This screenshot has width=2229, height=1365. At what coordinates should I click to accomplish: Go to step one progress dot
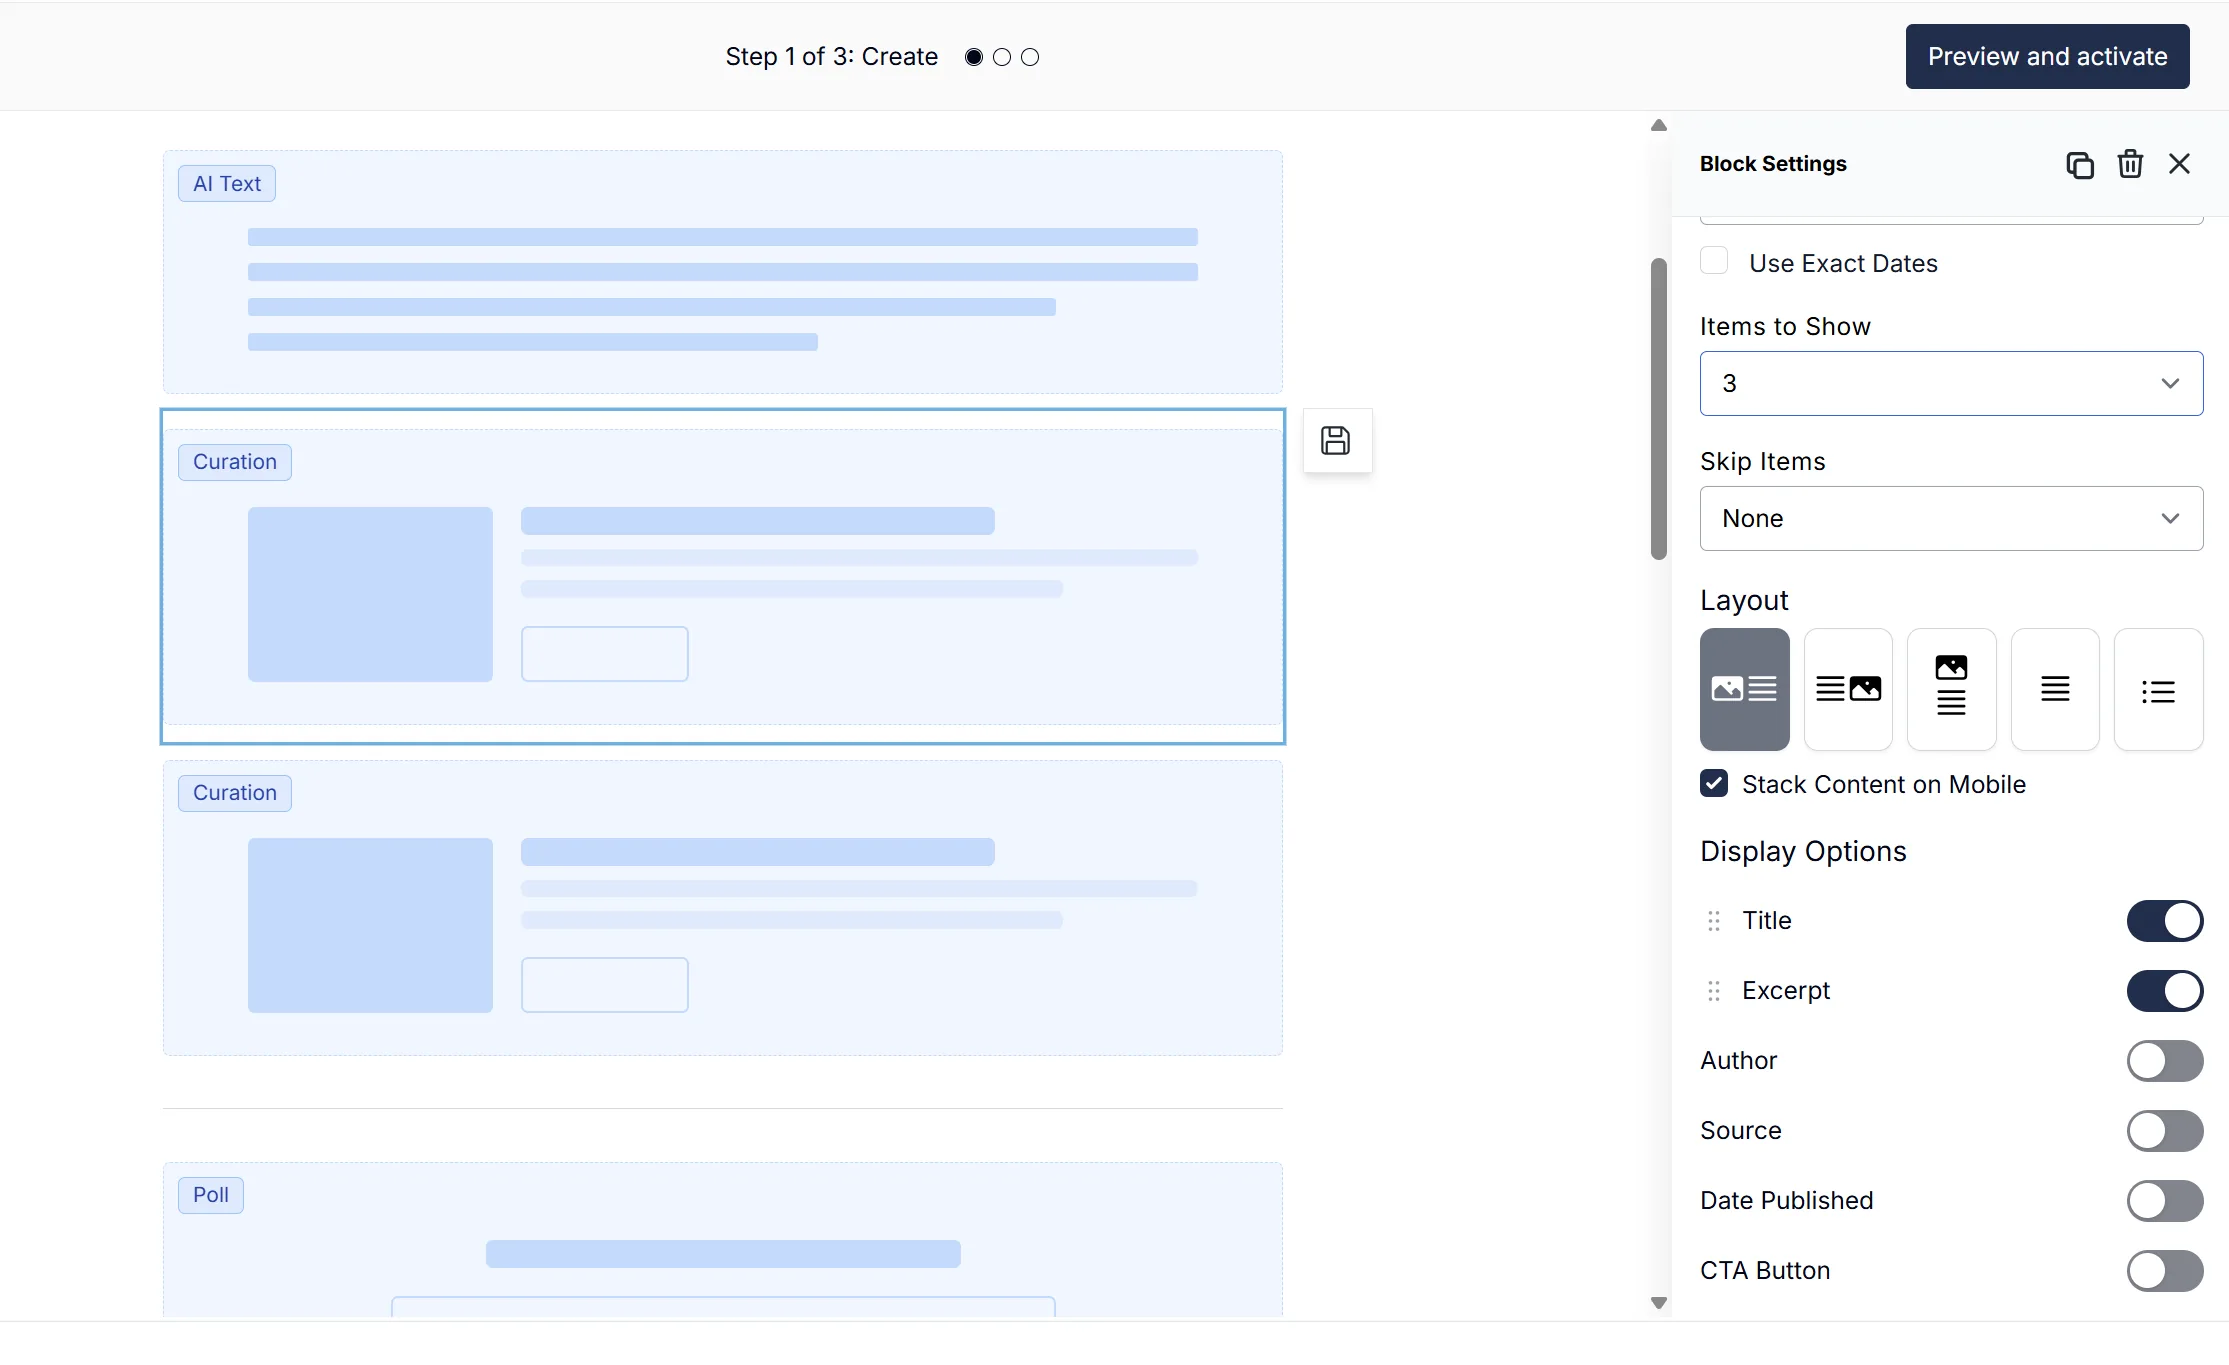click(x=974, y=57)
